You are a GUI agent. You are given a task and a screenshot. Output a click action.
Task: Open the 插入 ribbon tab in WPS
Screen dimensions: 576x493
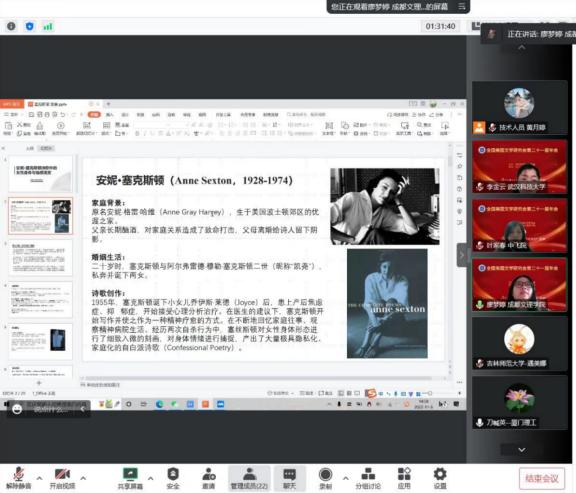pyautogui.click(x=109, y=115)
